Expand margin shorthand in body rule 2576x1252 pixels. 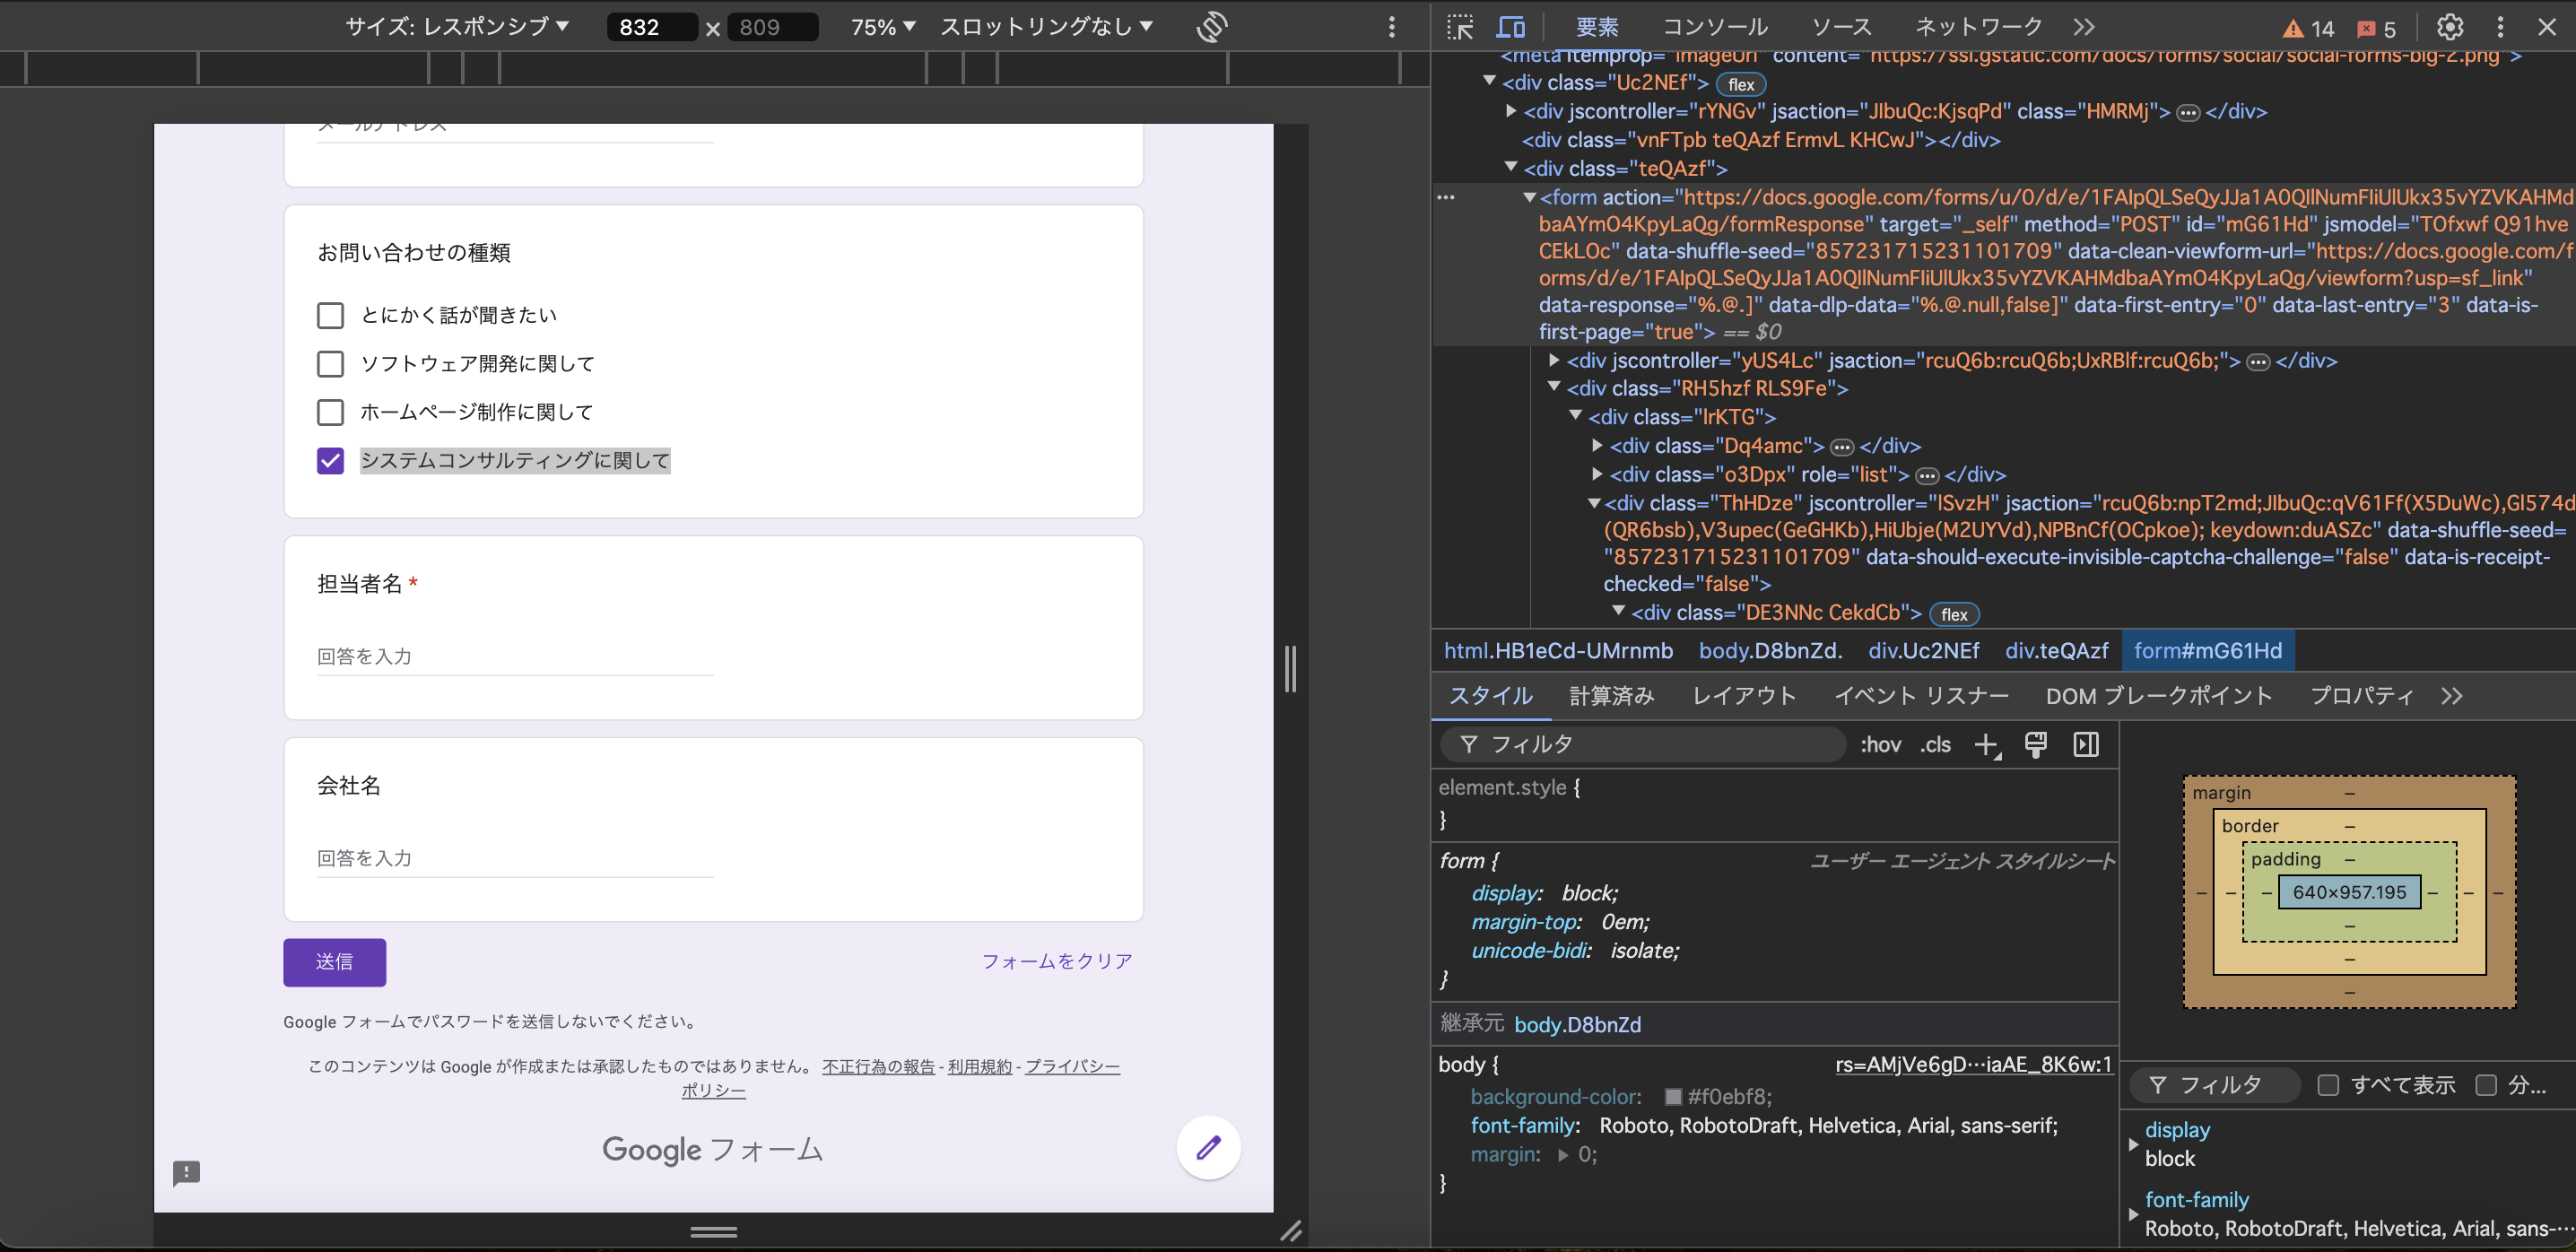(1562, 1155)
